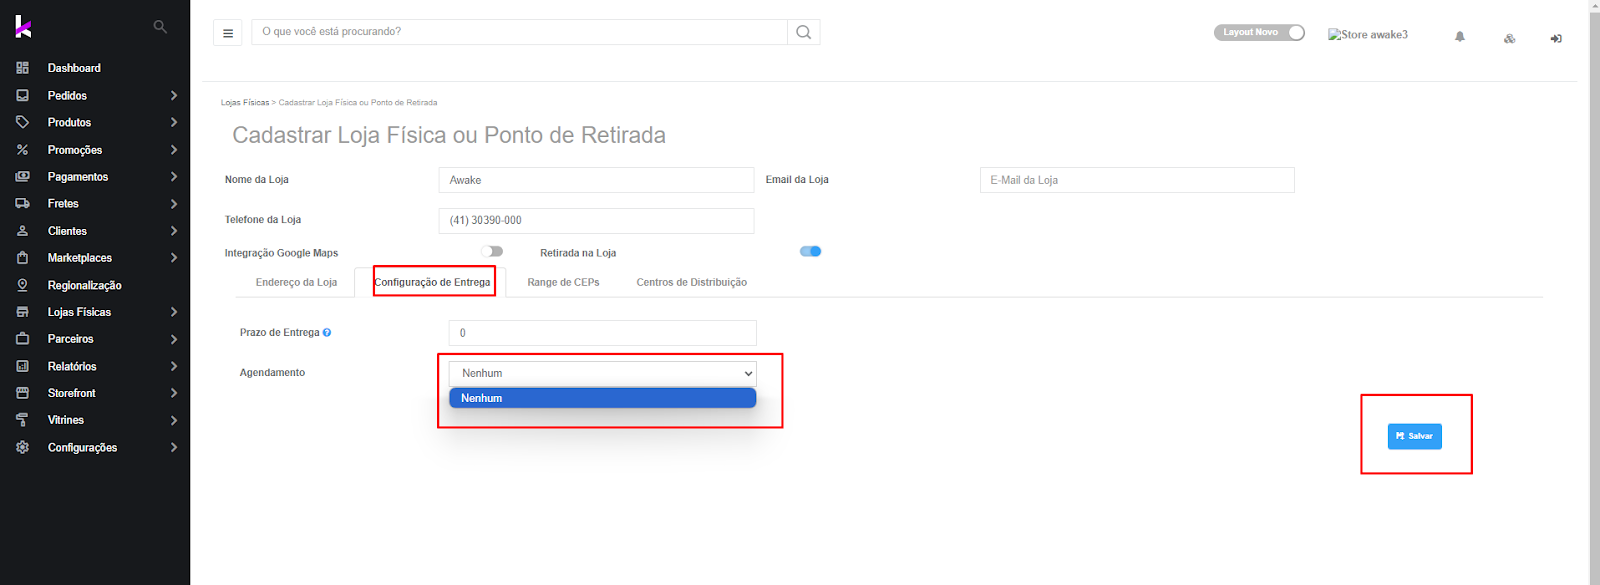Follow the Lojas Físicas breadcrumb link
Screen dimensions: 1600x585
coord(245,102)
